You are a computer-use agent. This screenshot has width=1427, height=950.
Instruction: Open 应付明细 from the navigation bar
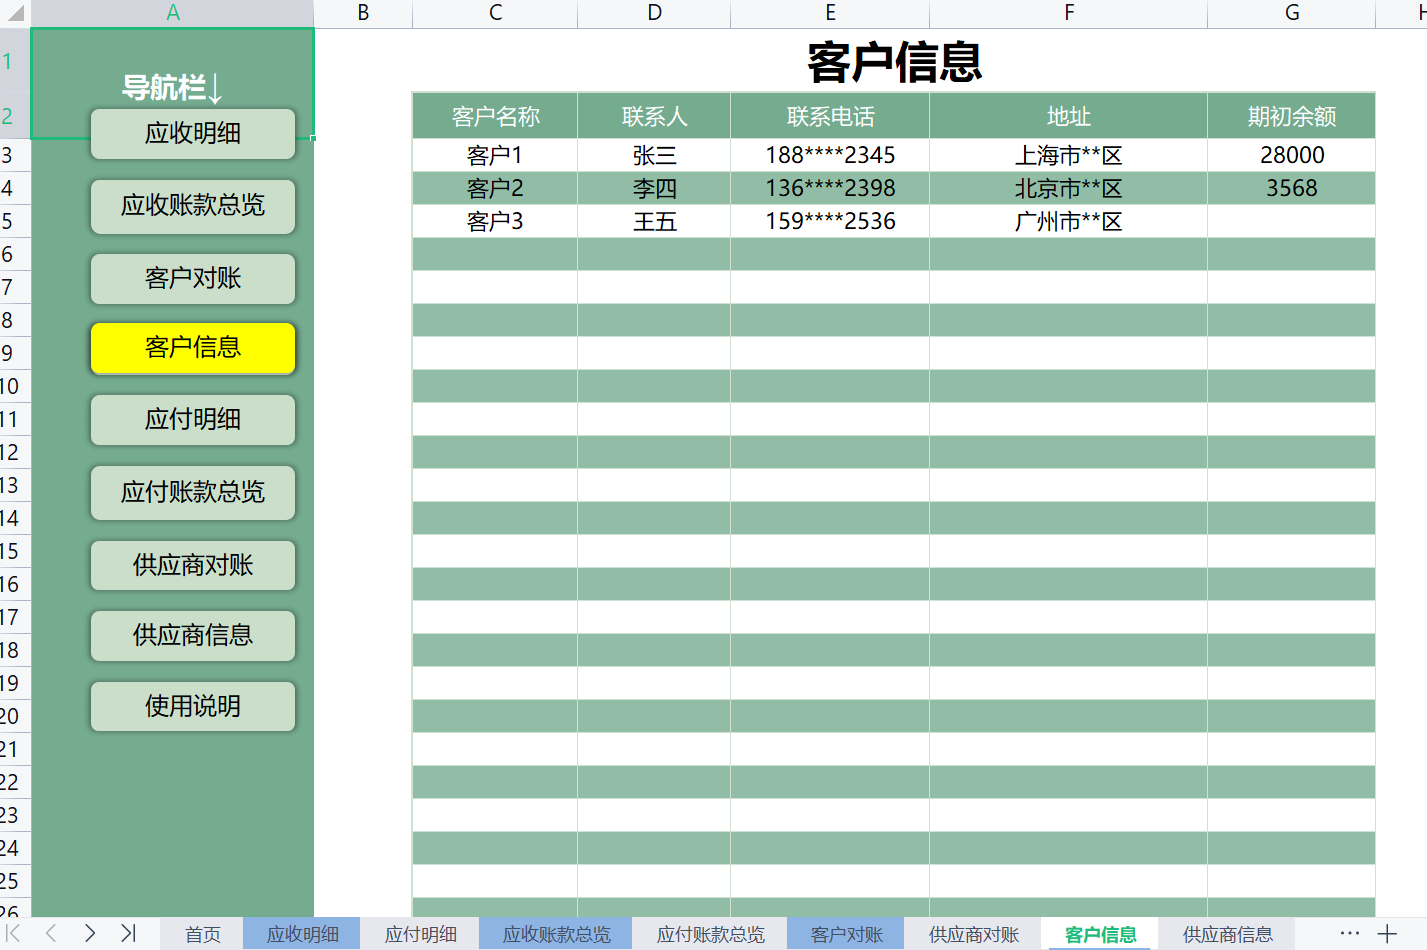click(193, 419)
